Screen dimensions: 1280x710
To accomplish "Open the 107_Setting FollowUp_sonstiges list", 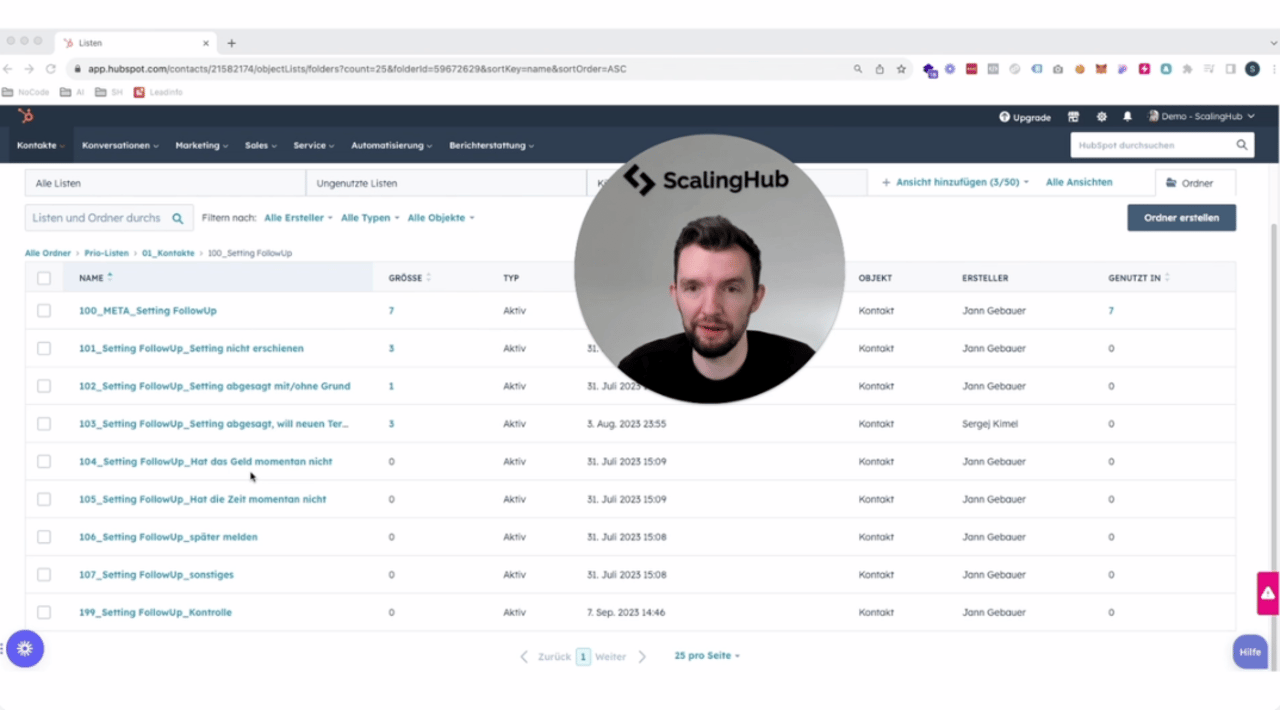I will (156, 575).
